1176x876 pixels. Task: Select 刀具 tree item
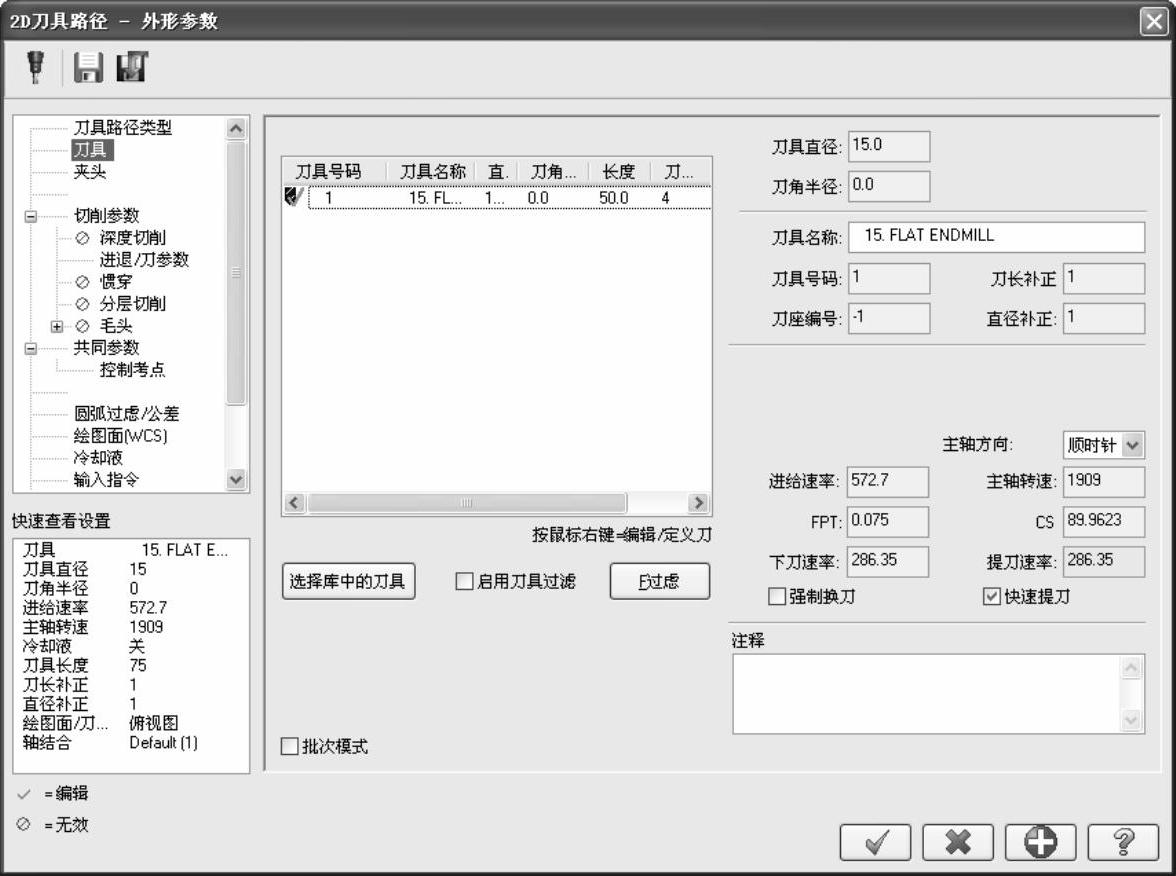coord(91,150)
